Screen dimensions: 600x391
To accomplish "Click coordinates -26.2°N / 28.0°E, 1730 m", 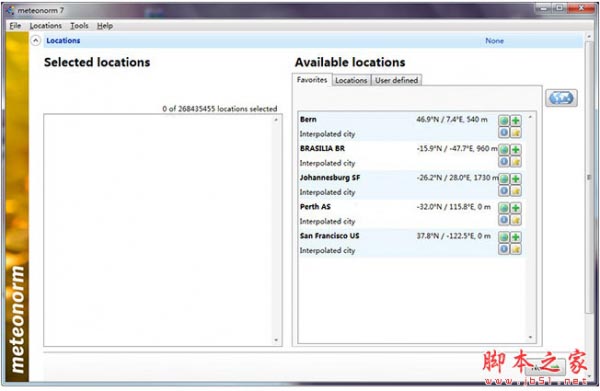I will pyautogui.click(x=457, y=178).
